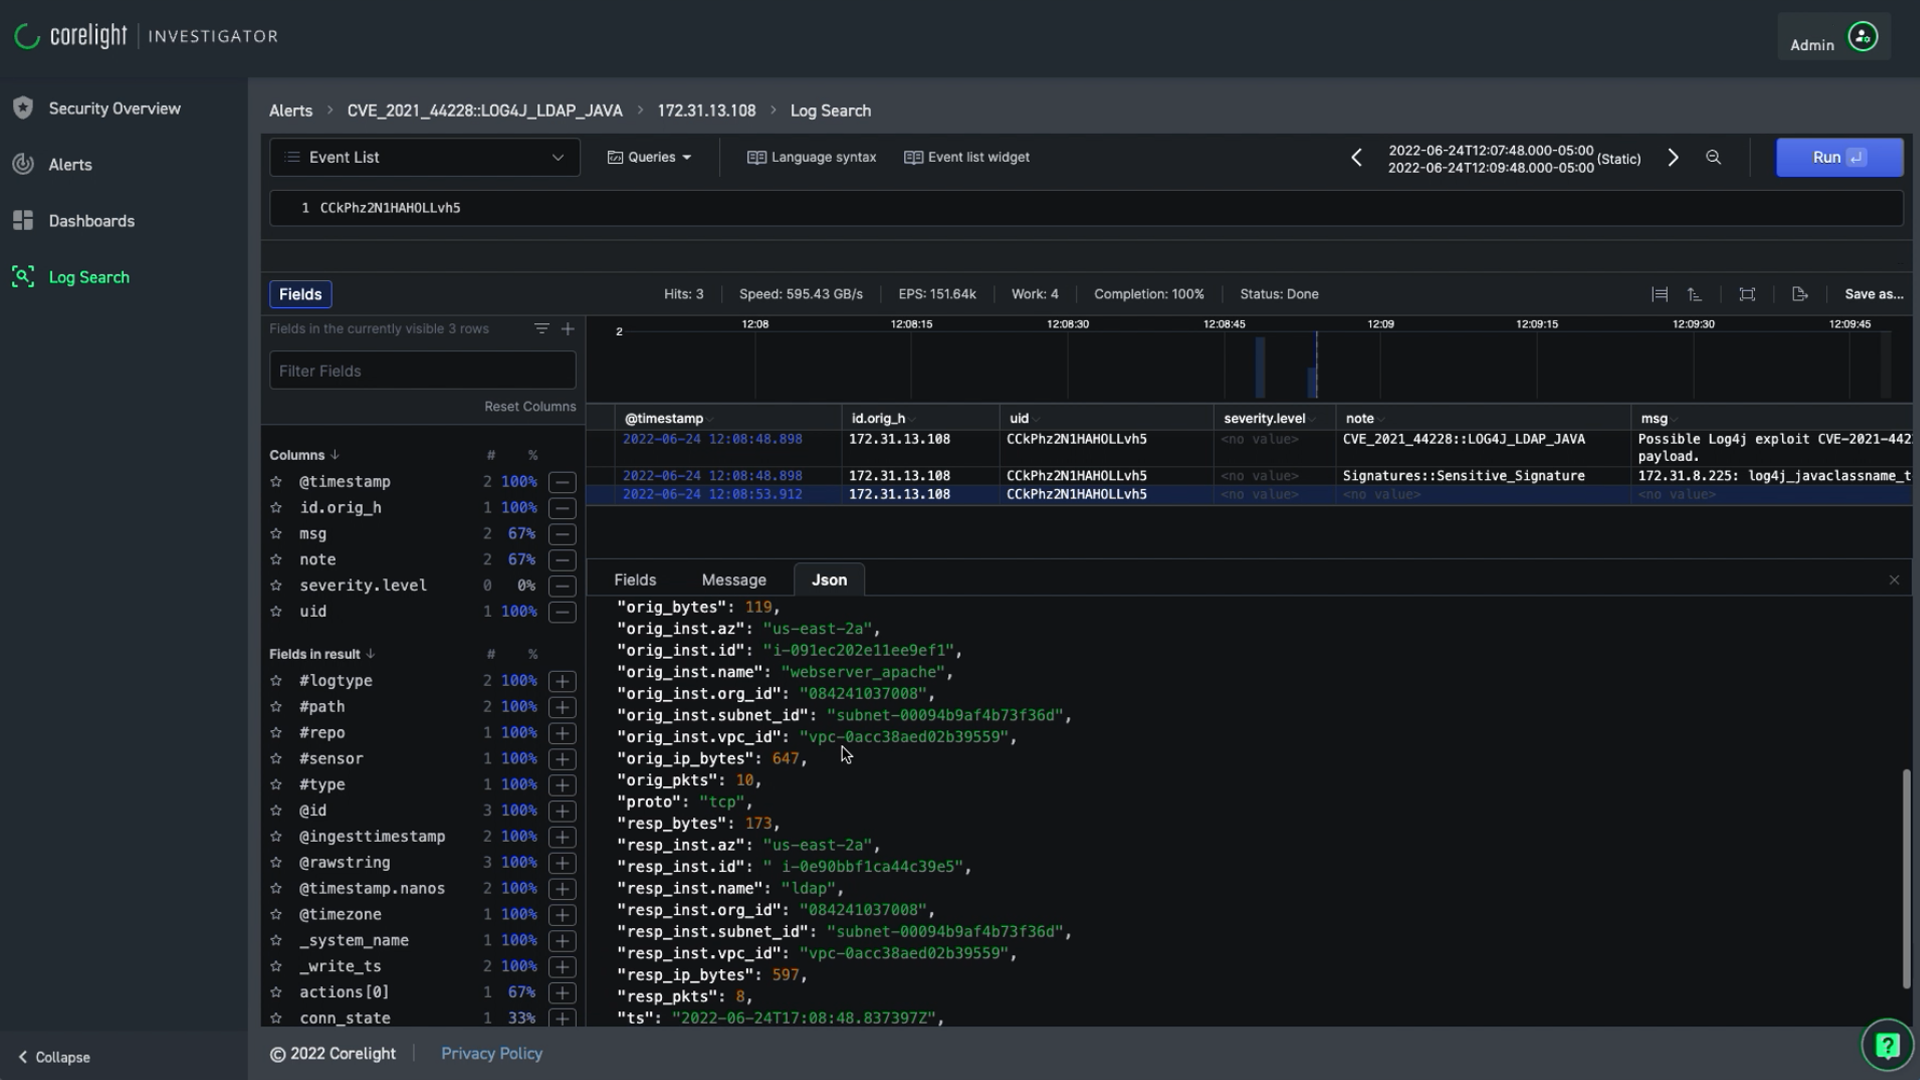Favorite the msg column star
This screenshot has width=1920, height=1080.
[276, 534]
